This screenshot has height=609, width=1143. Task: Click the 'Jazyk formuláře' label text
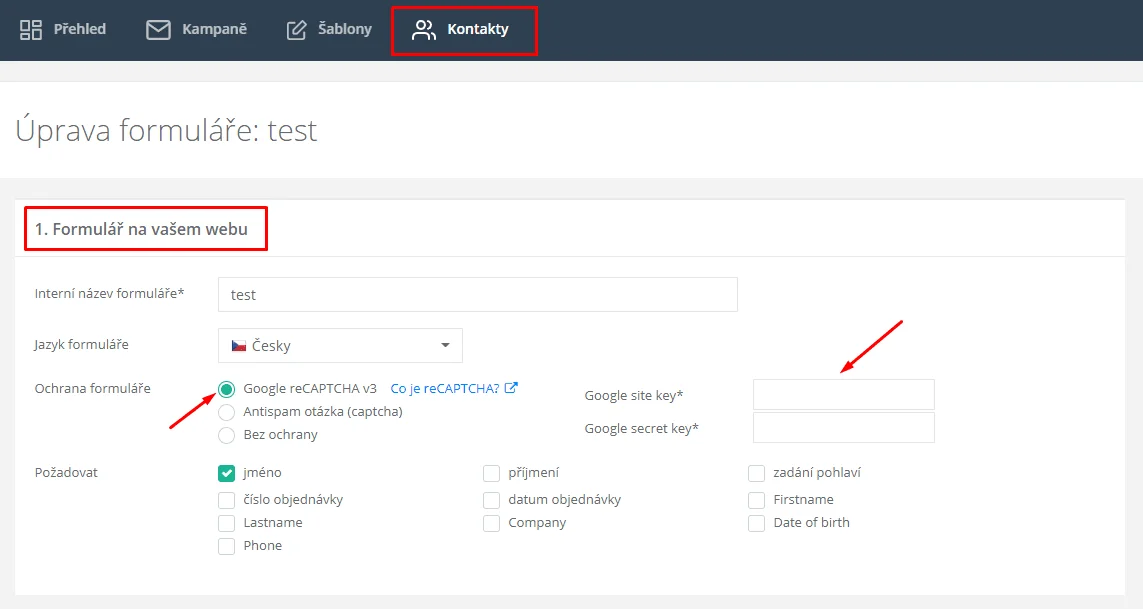coord(82,344)
